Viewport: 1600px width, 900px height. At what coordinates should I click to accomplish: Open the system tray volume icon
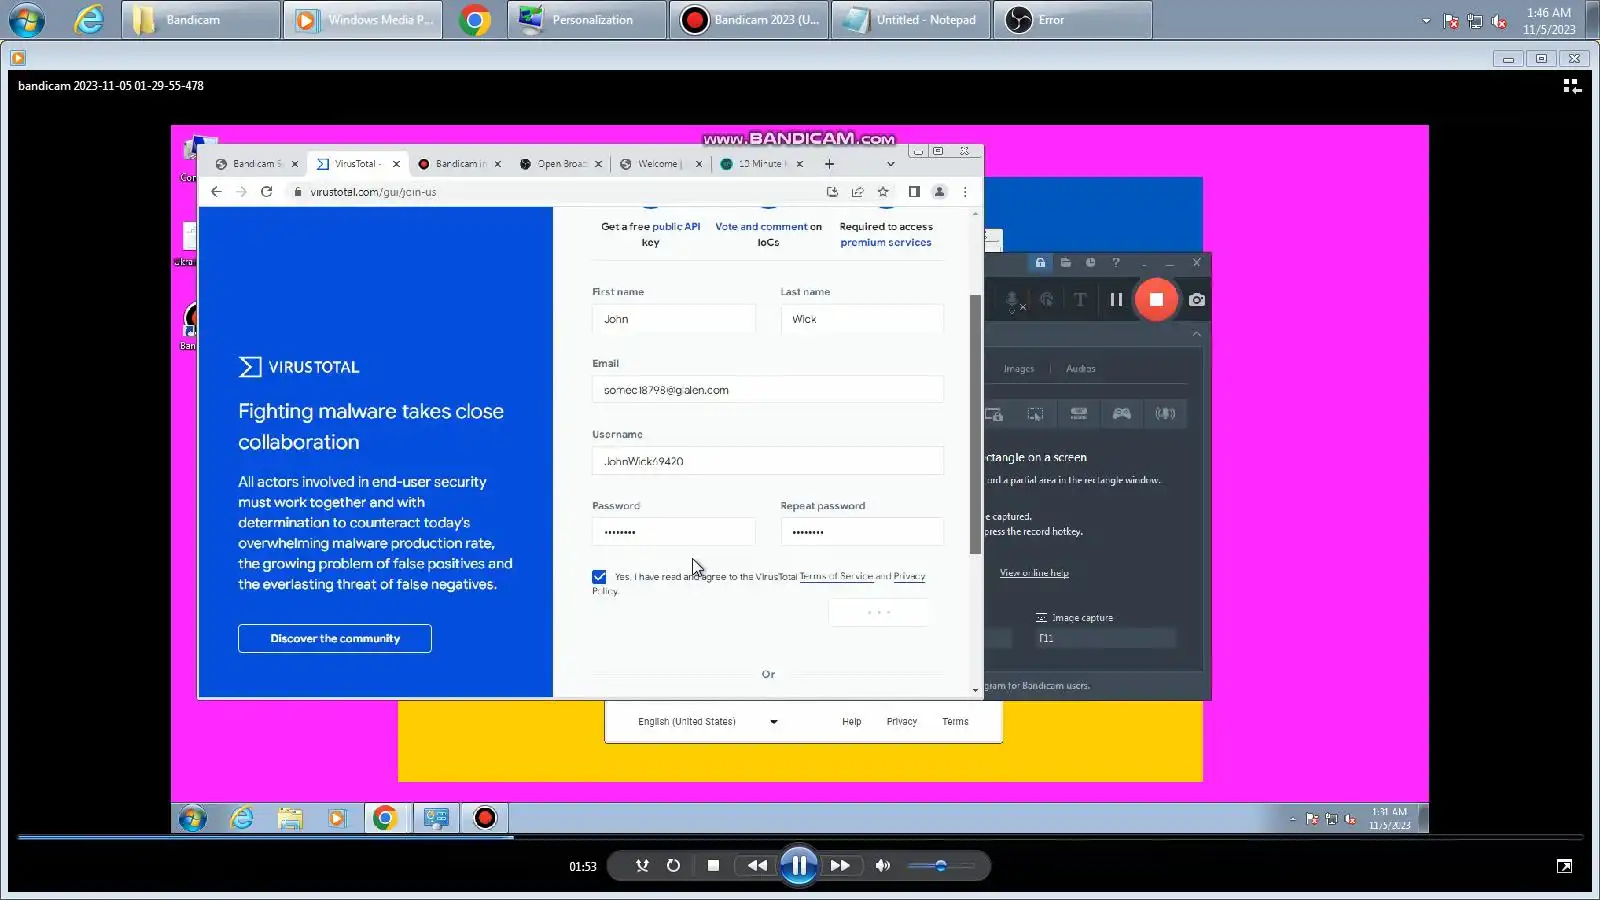tap(1499, 21)
